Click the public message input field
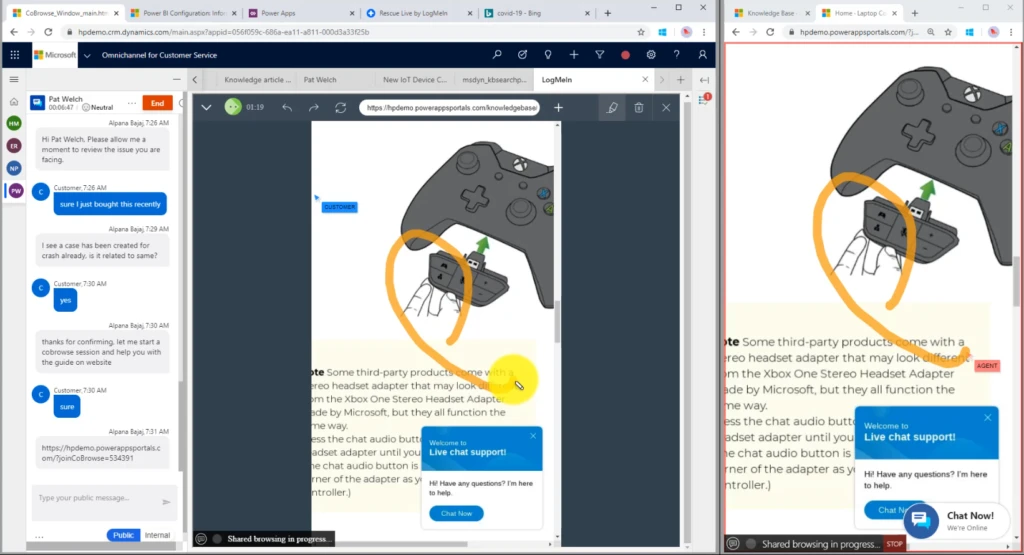Screen dimensions: 1024x555 [95, 498]
